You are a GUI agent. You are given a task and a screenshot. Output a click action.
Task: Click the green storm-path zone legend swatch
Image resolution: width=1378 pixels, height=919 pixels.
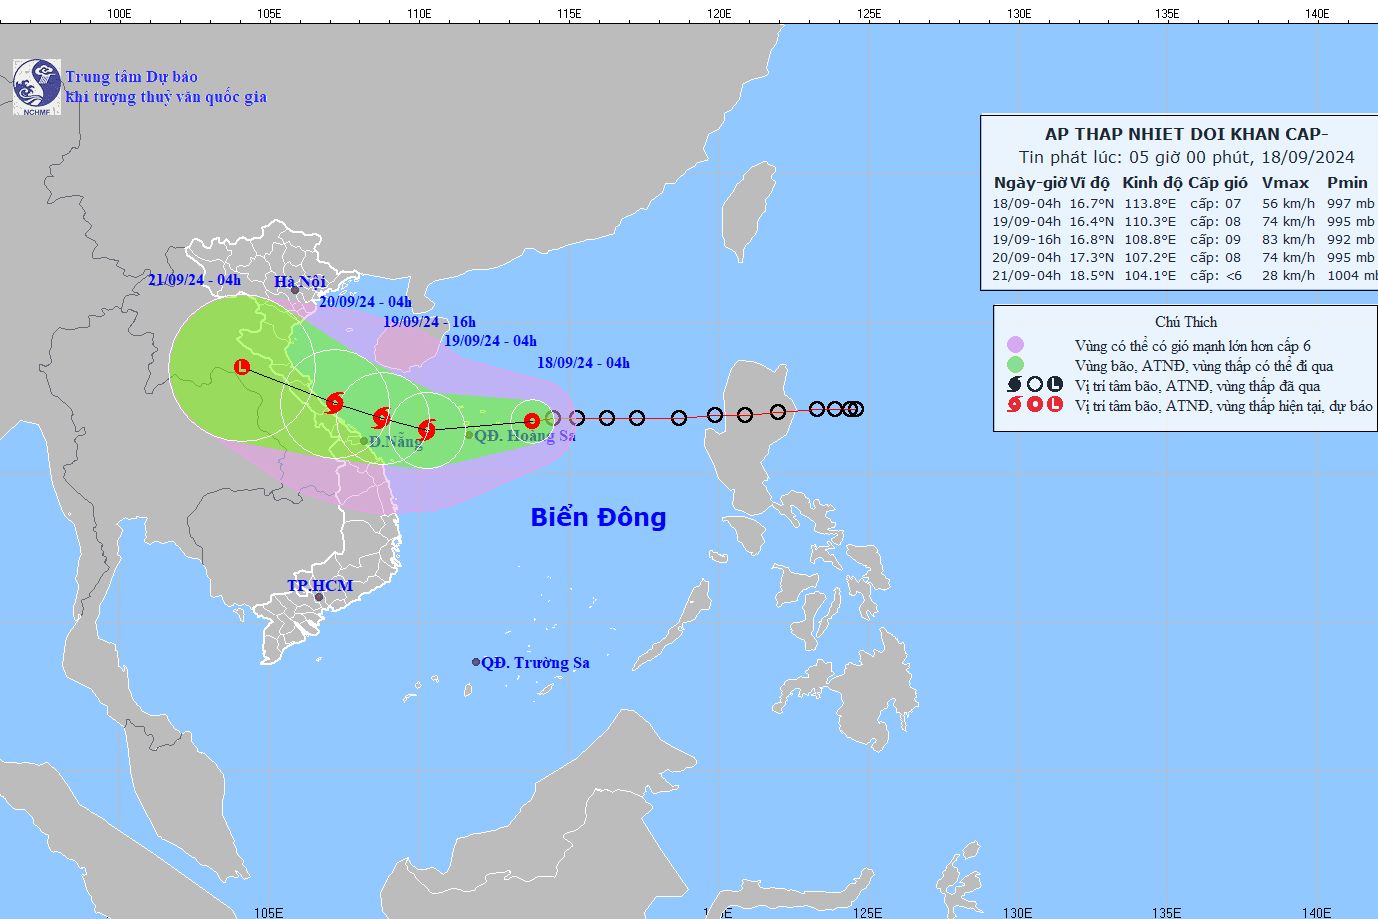click(1016, 365)
